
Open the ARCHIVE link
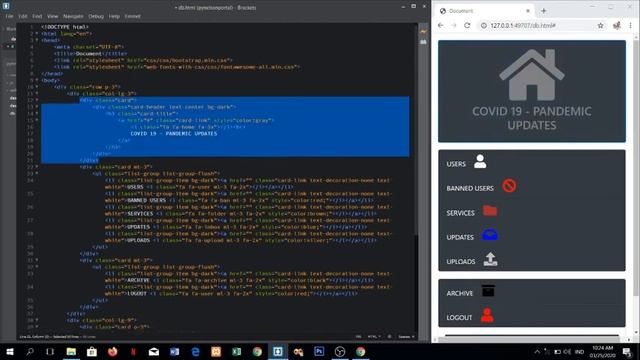pos(460,293)
